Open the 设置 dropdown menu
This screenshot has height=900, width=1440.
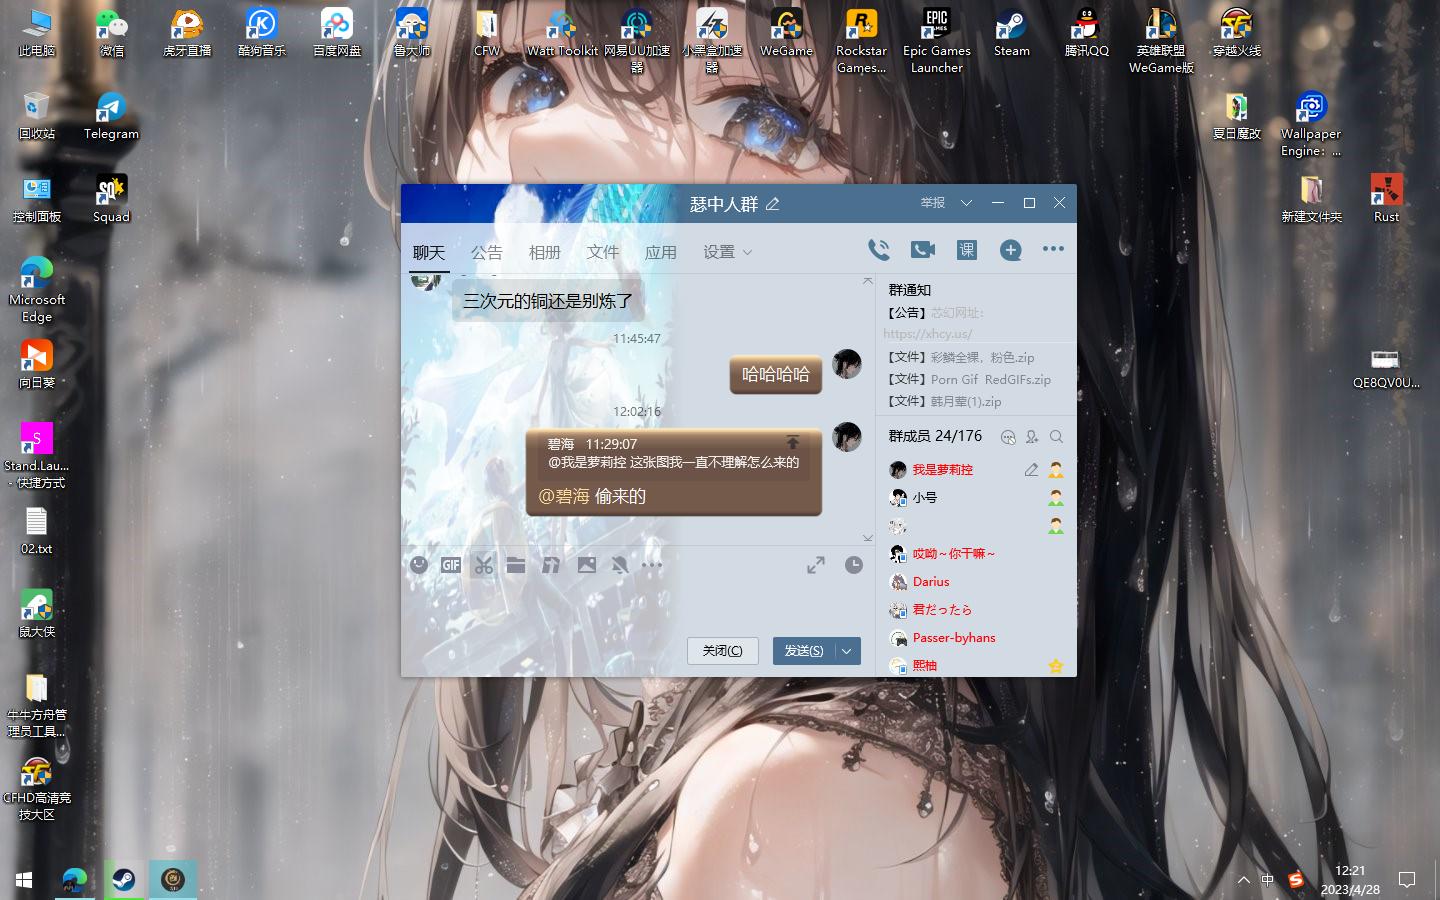(727, 252)
